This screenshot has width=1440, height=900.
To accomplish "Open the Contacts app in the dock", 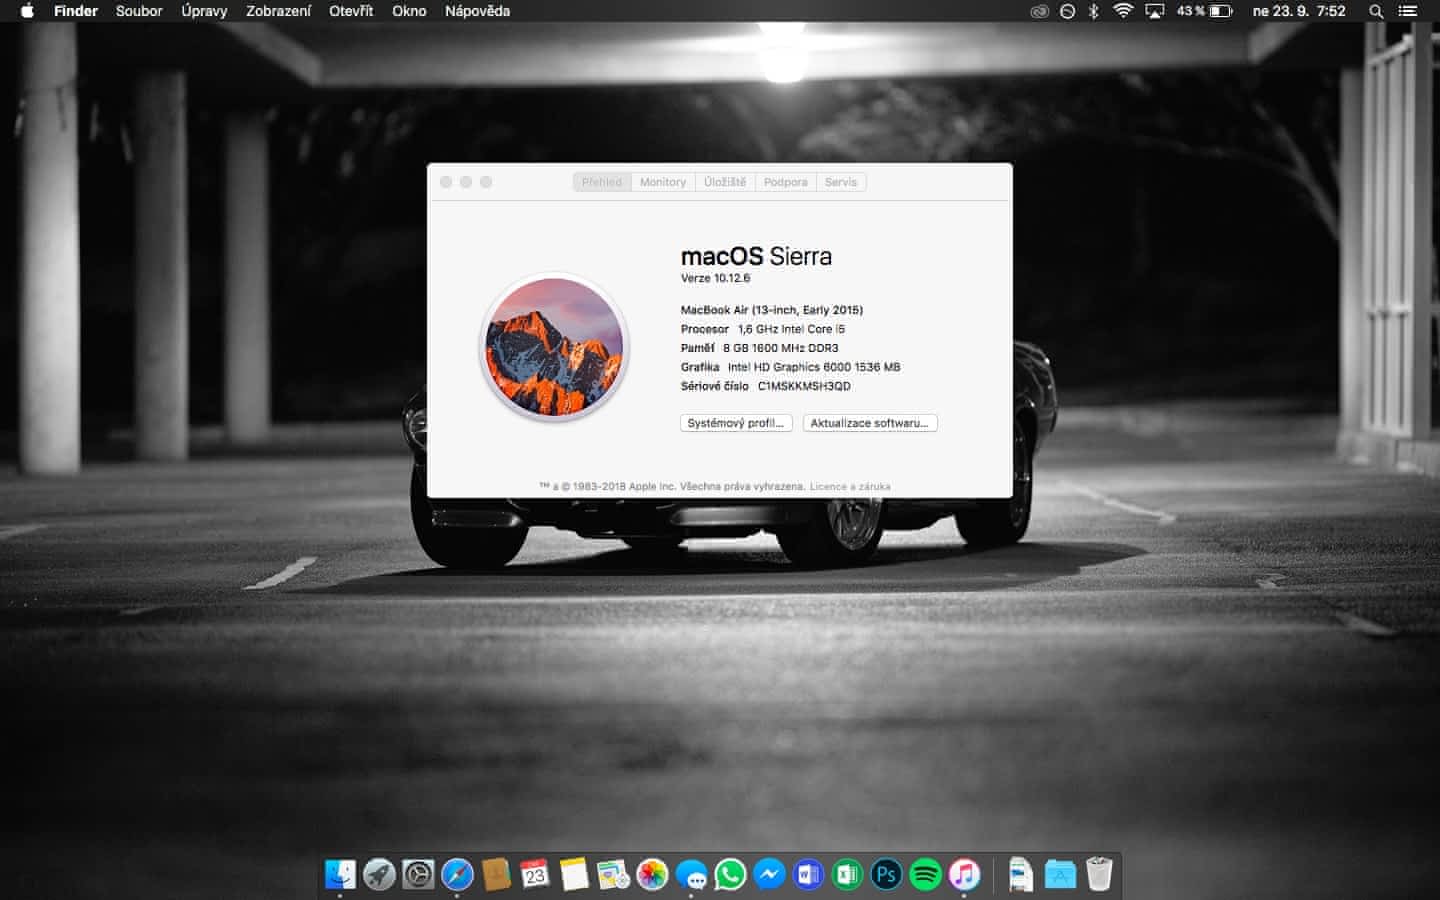I will (x=496, y=875).
